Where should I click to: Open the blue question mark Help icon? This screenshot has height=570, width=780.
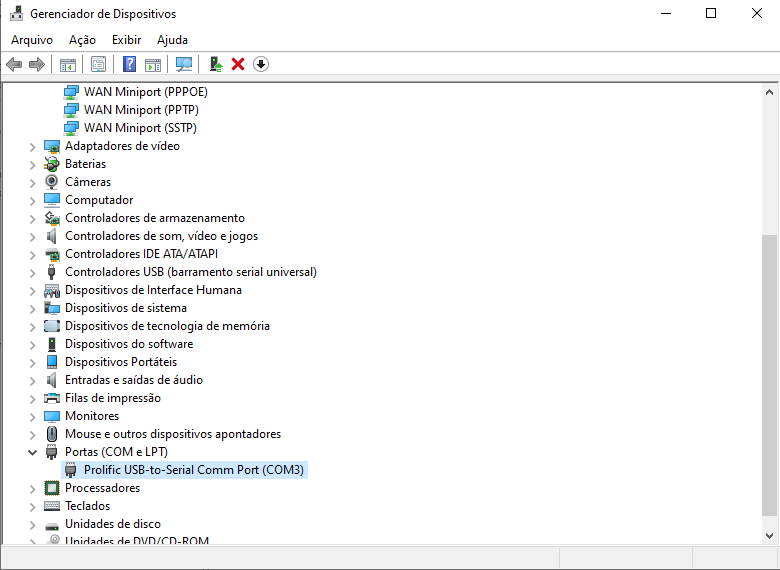pos(129,64)
